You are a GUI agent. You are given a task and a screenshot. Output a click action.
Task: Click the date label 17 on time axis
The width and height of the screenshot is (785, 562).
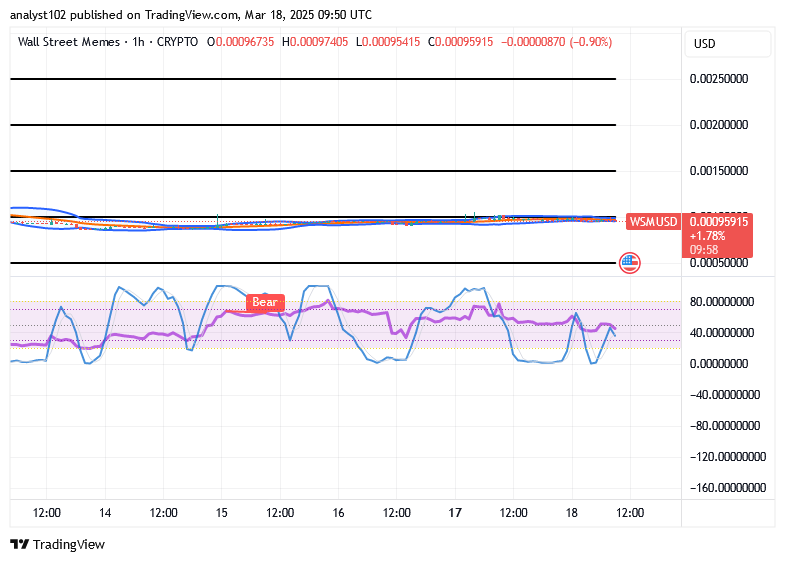pyautogui.click(x=455, y=513)
